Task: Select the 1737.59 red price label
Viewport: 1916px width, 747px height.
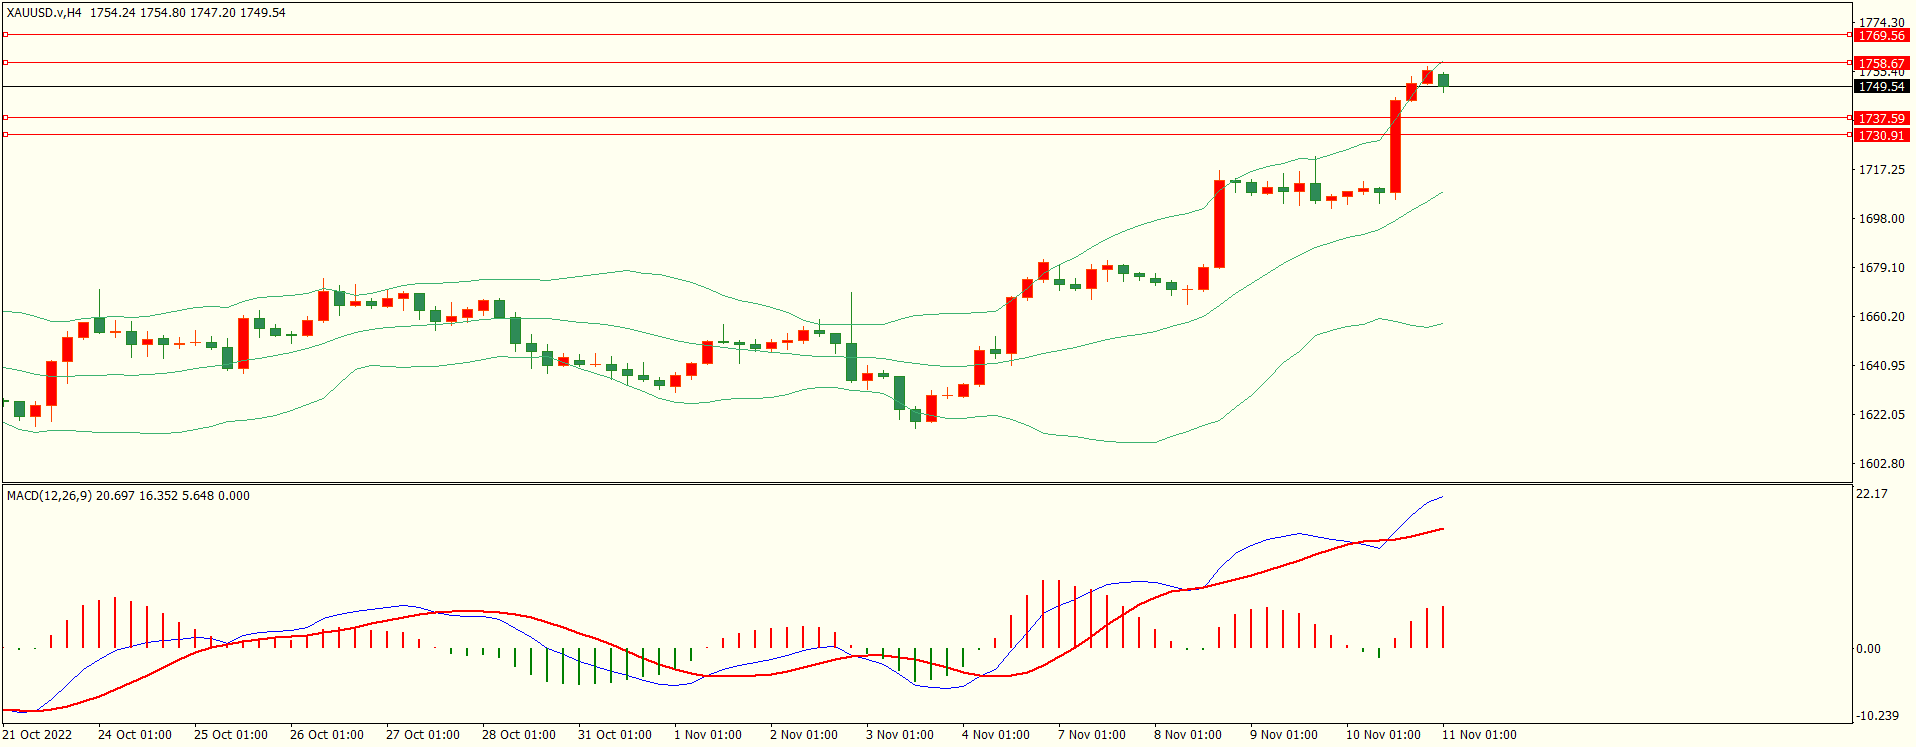Action: click(1881, 118)
